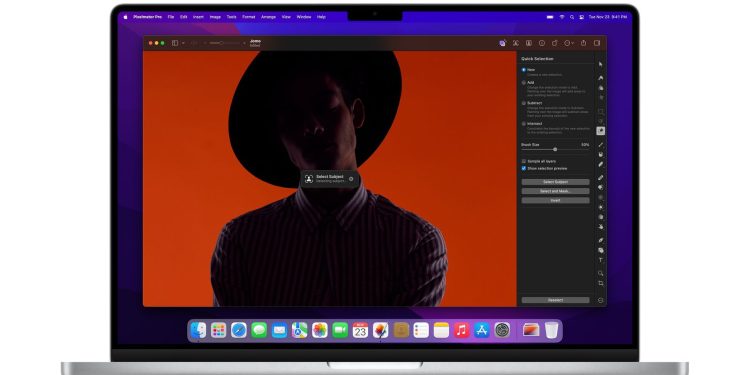Expand the dropdown arrow beside the layers sidebar icon
Screen dimensions: 750x375
(183, 43)
